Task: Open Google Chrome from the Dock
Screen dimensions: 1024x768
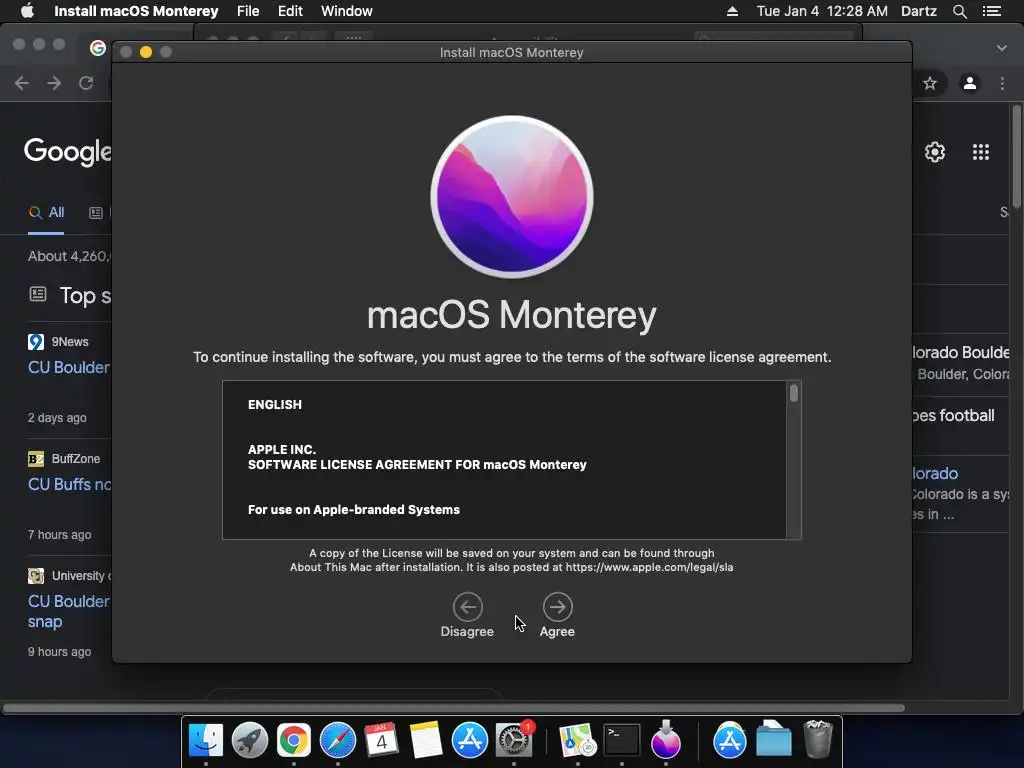Action: [x=294, y=740]
